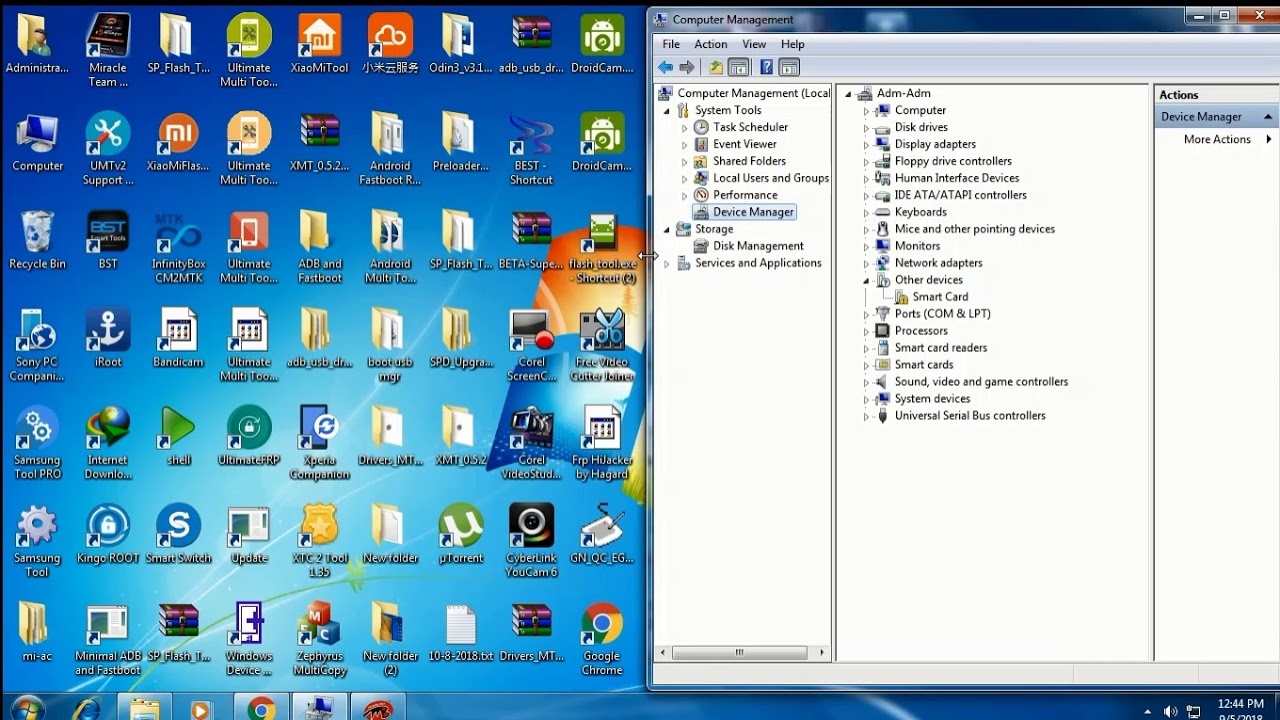This screenshot has width=1280, height=720.
Task: Expand the Display adapters category
Action: coord(866,145)
